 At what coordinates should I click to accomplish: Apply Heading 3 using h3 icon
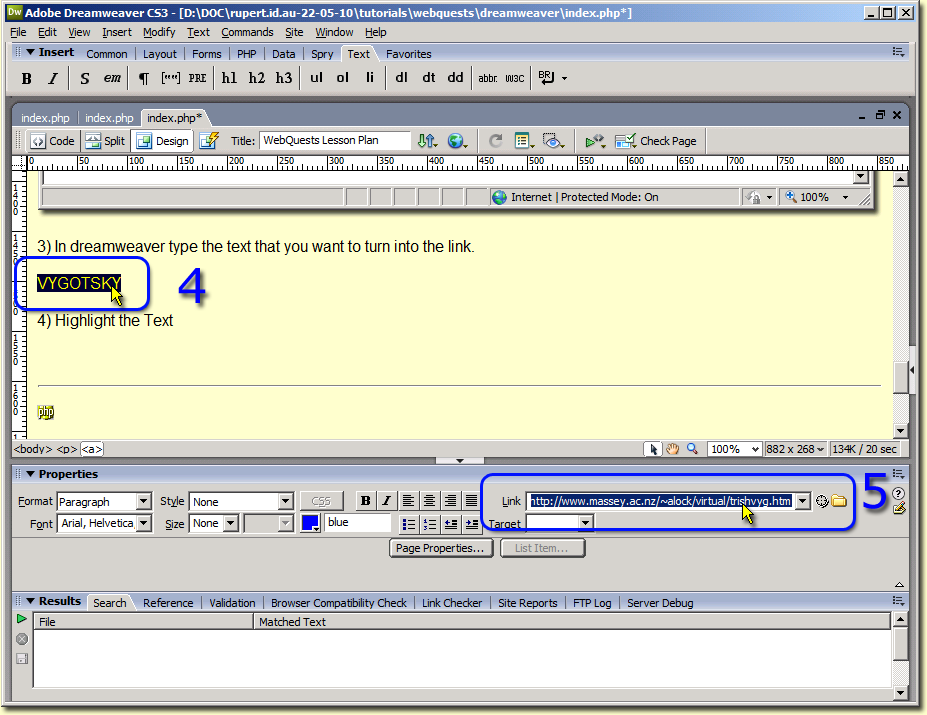point(284,78)
